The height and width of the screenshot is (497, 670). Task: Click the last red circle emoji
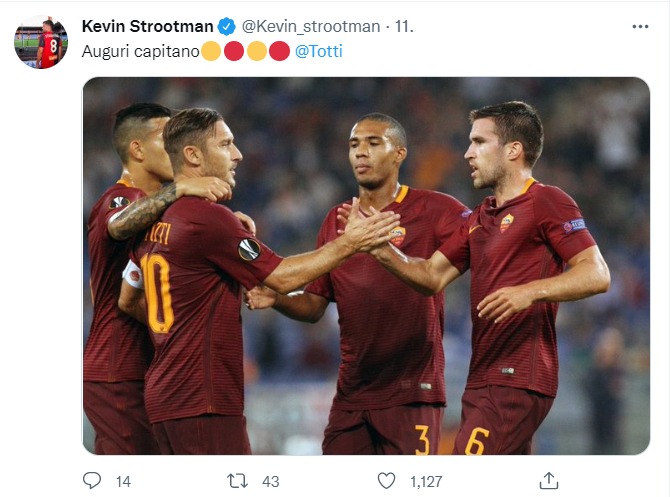coord(280,50)
